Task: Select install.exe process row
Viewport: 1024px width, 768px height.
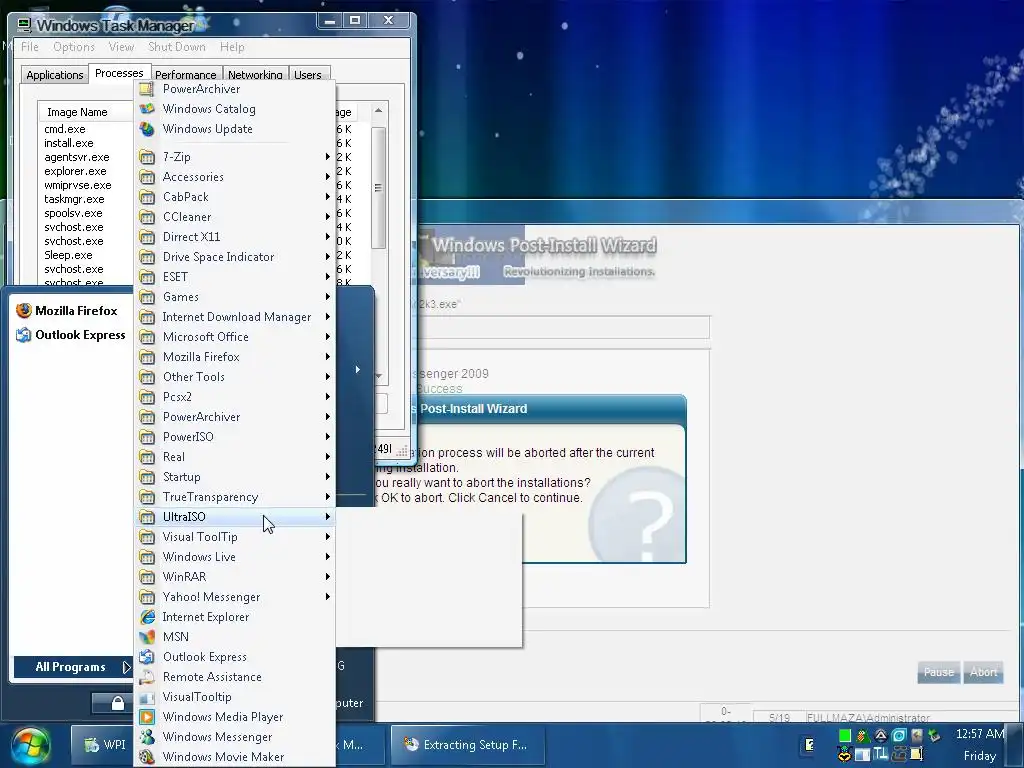Action: click(69, 143)
